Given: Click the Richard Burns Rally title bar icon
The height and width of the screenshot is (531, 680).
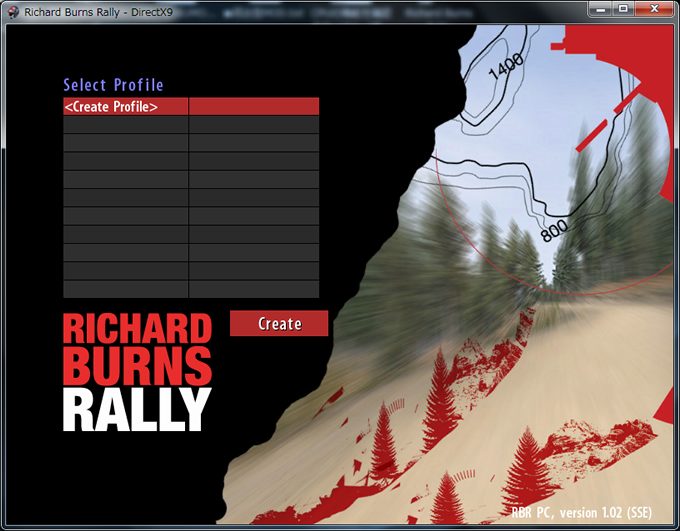Looking at the screenshot, I should 13,8.
